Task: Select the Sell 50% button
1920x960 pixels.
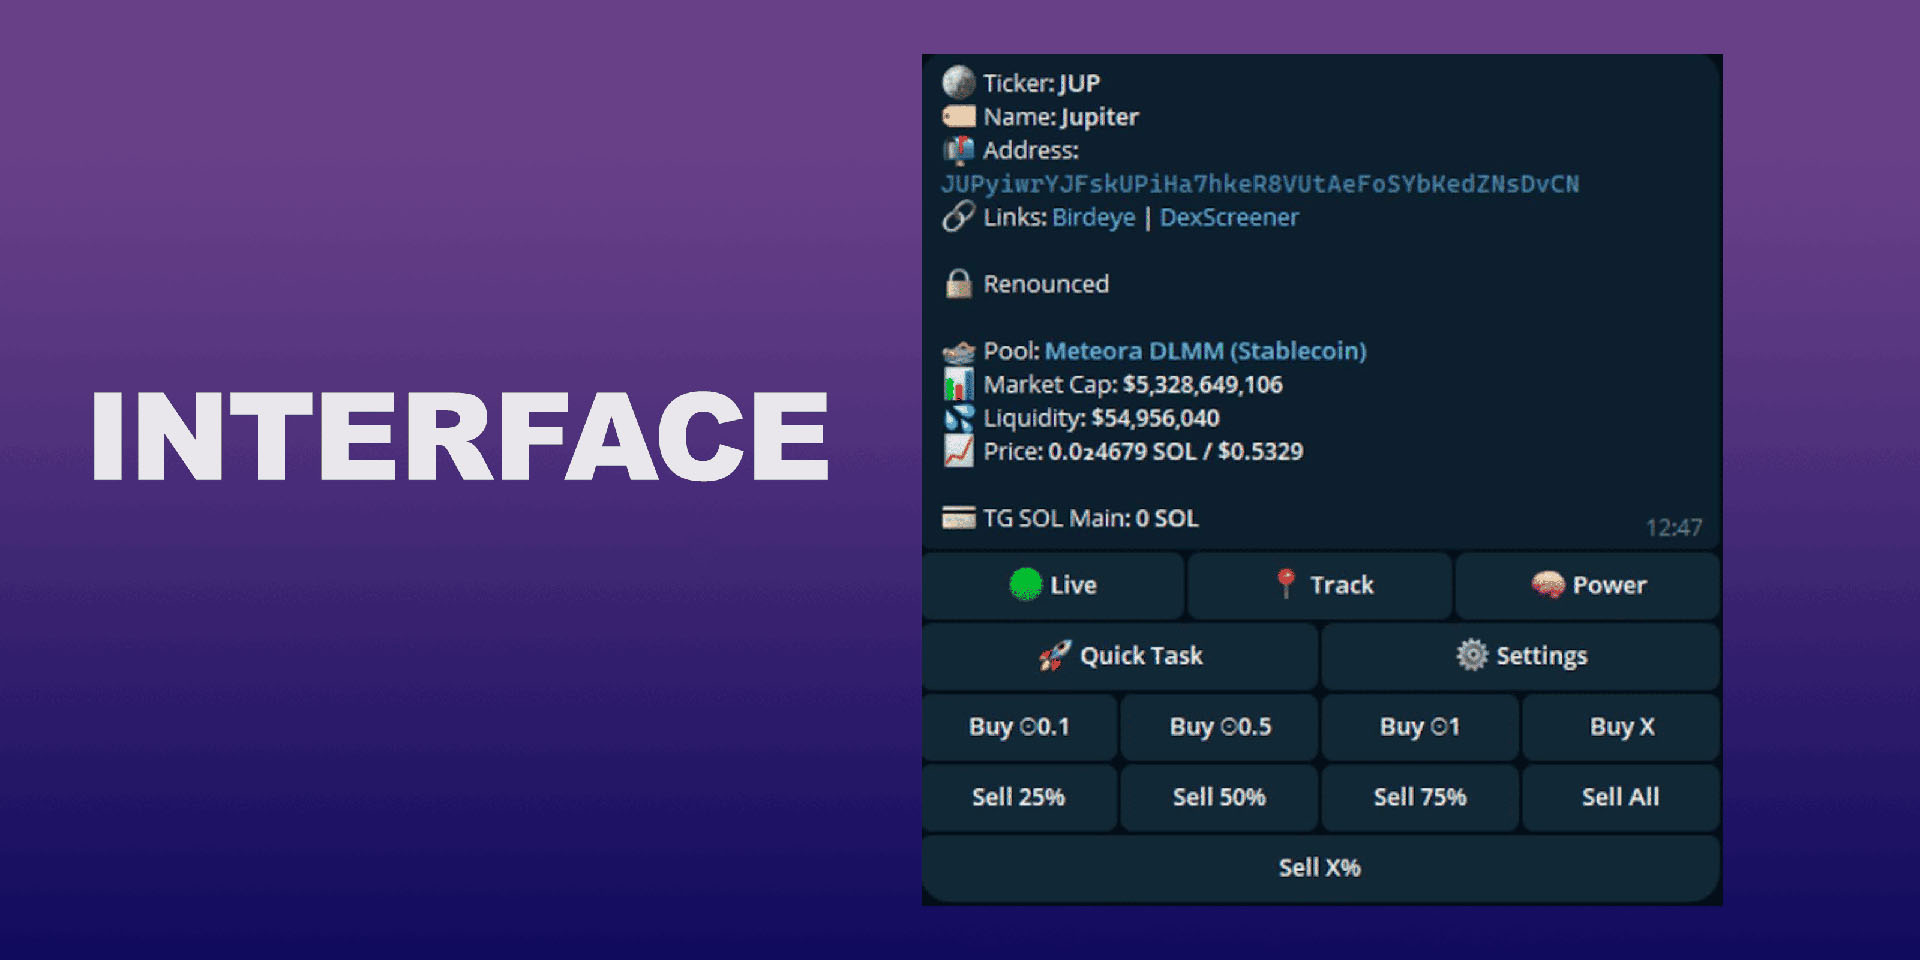Action: 1219,797
